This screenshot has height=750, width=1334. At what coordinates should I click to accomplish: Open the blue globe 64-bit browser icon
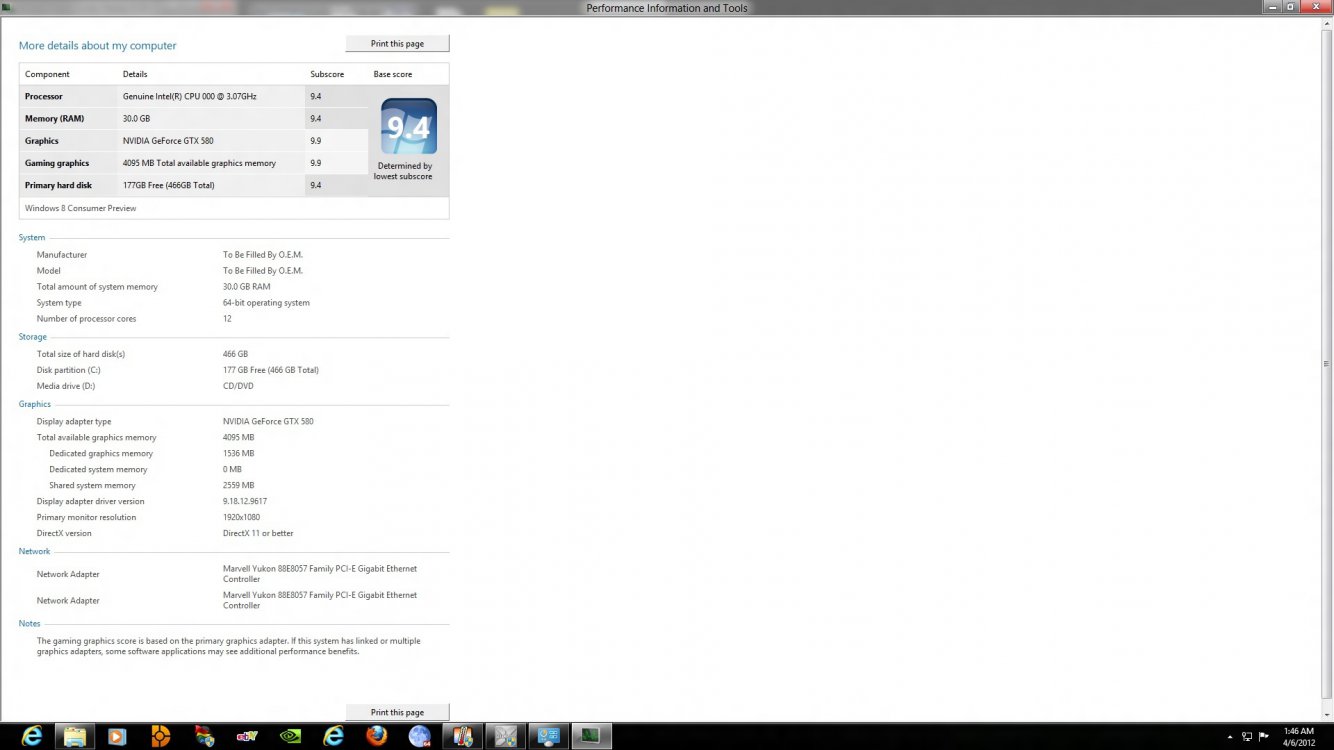coord(419,736)
